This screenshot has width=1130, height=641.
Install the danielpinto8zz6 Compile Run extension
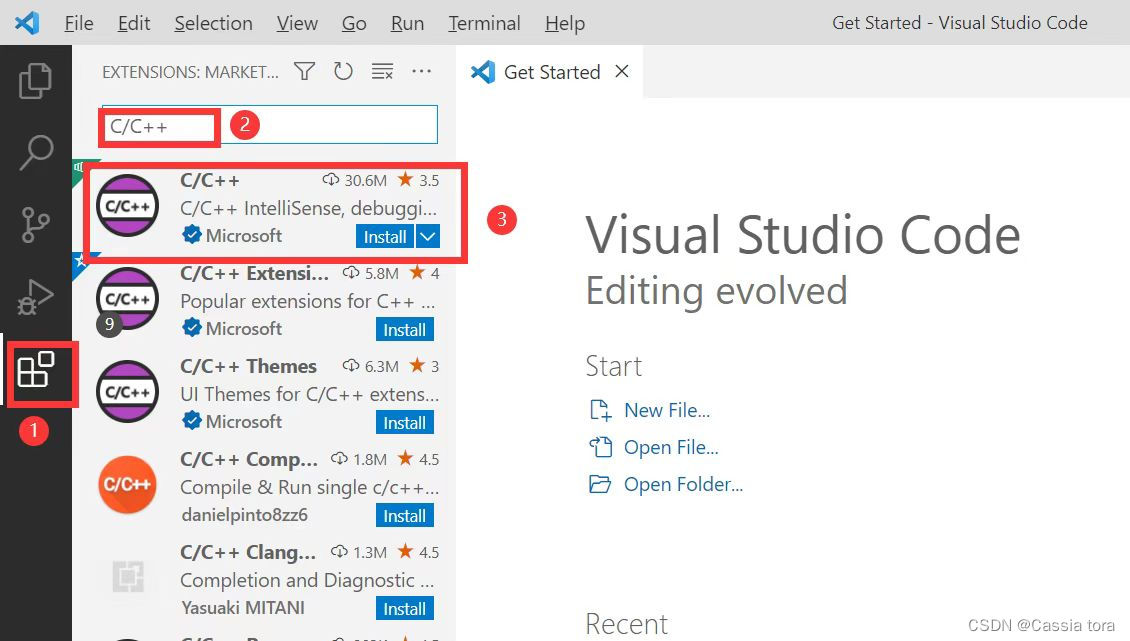(x=404, y=516)
